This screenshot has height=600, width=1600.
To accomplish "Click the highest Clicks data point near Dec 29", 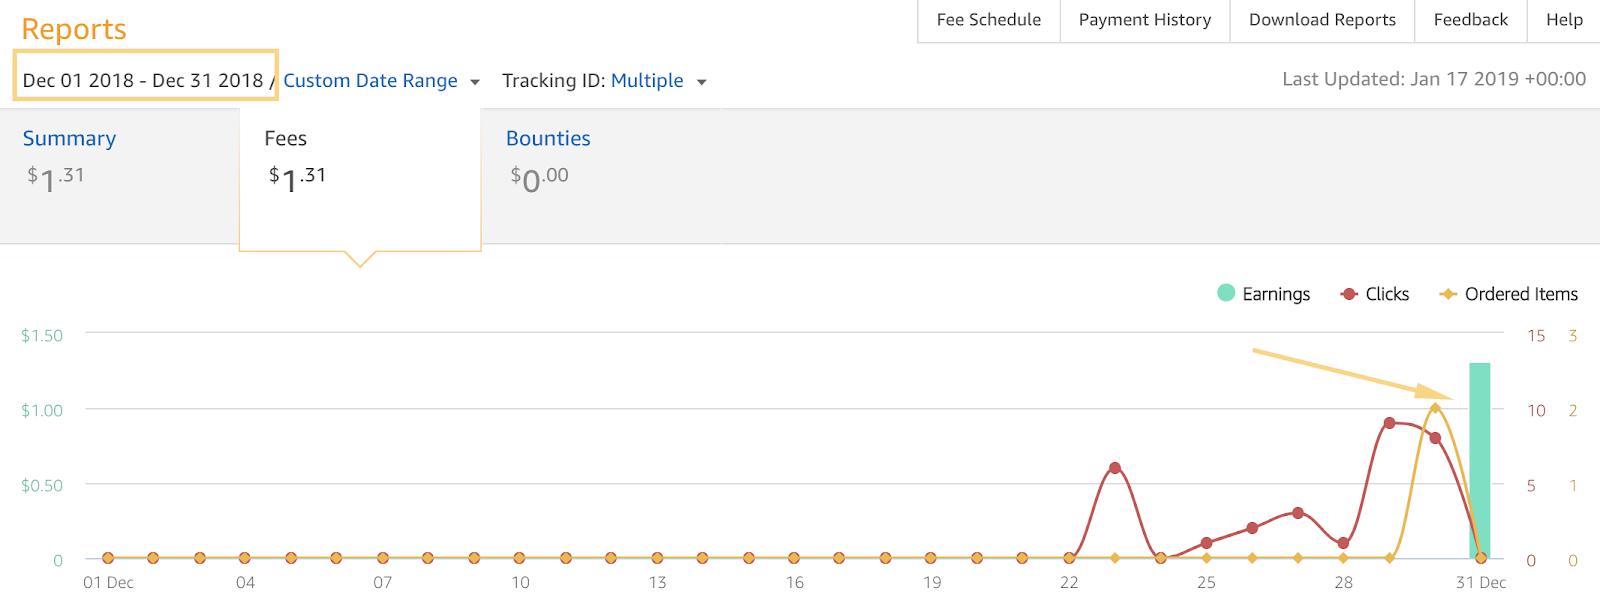I will (1389, 423).
